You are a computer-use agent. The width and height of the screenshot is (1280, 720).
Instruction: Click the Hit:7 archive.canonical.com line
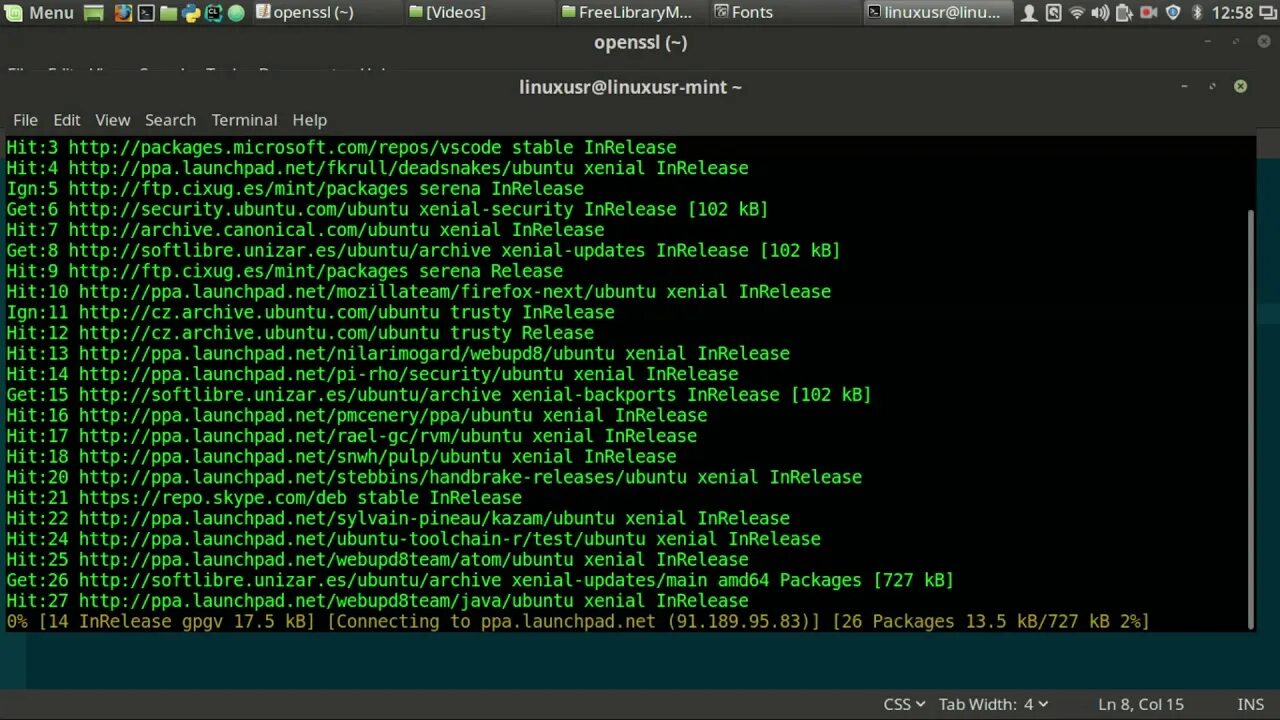pyautogui.click(x=305, y=230)
